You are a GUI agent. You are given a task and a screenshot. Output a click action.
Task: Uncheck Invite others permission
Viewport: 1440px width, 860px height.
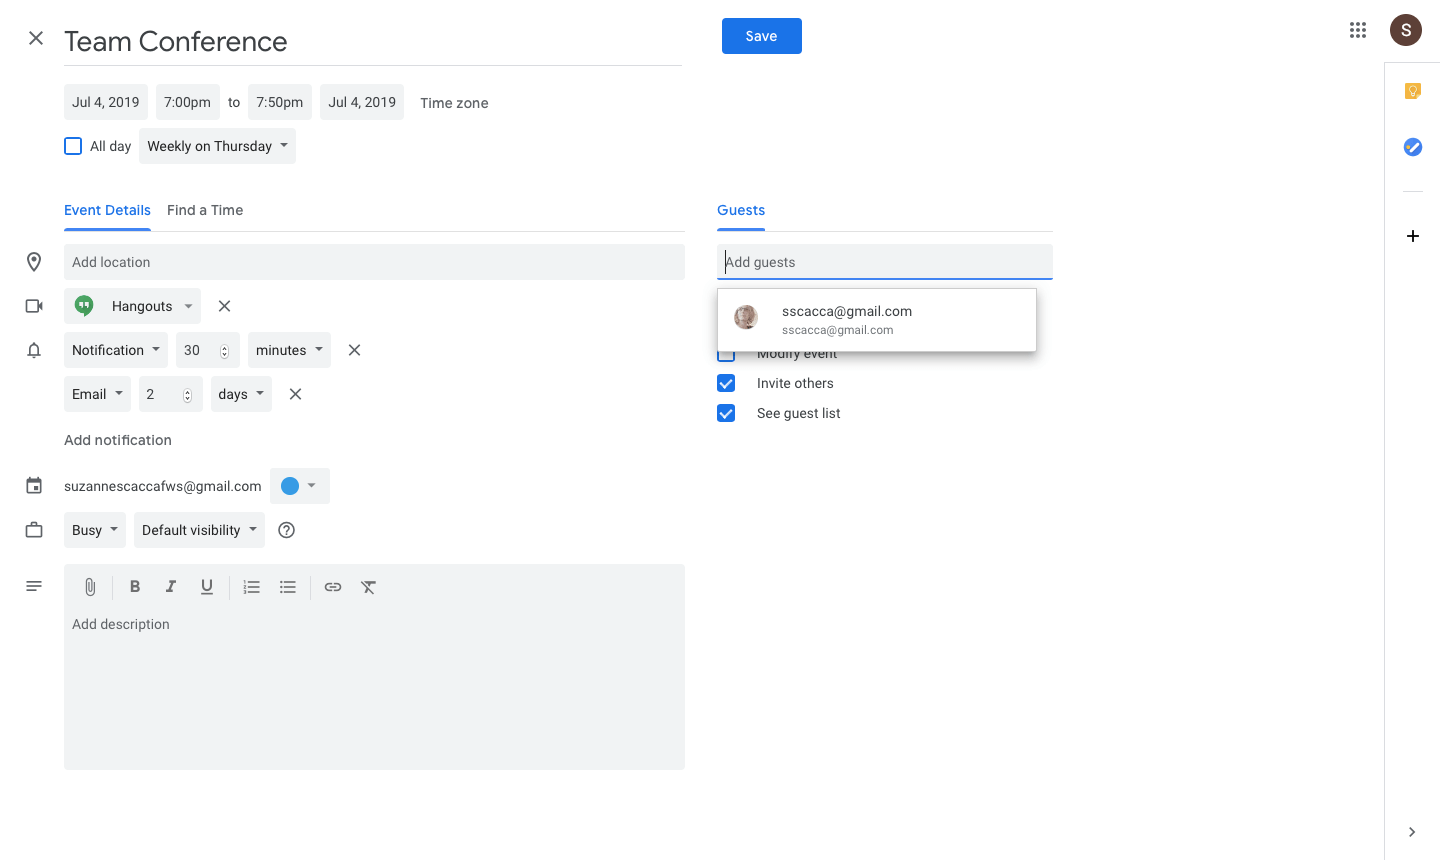726,383
